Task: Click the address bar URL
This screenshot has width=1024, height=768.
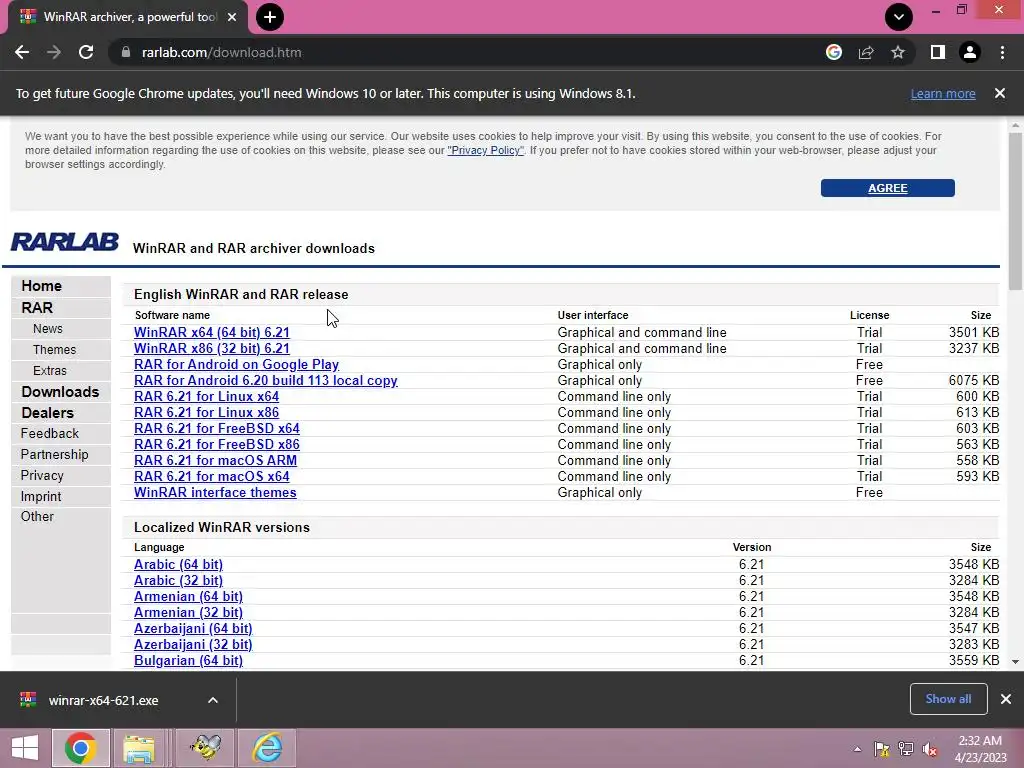Action: tap(221, 52)
